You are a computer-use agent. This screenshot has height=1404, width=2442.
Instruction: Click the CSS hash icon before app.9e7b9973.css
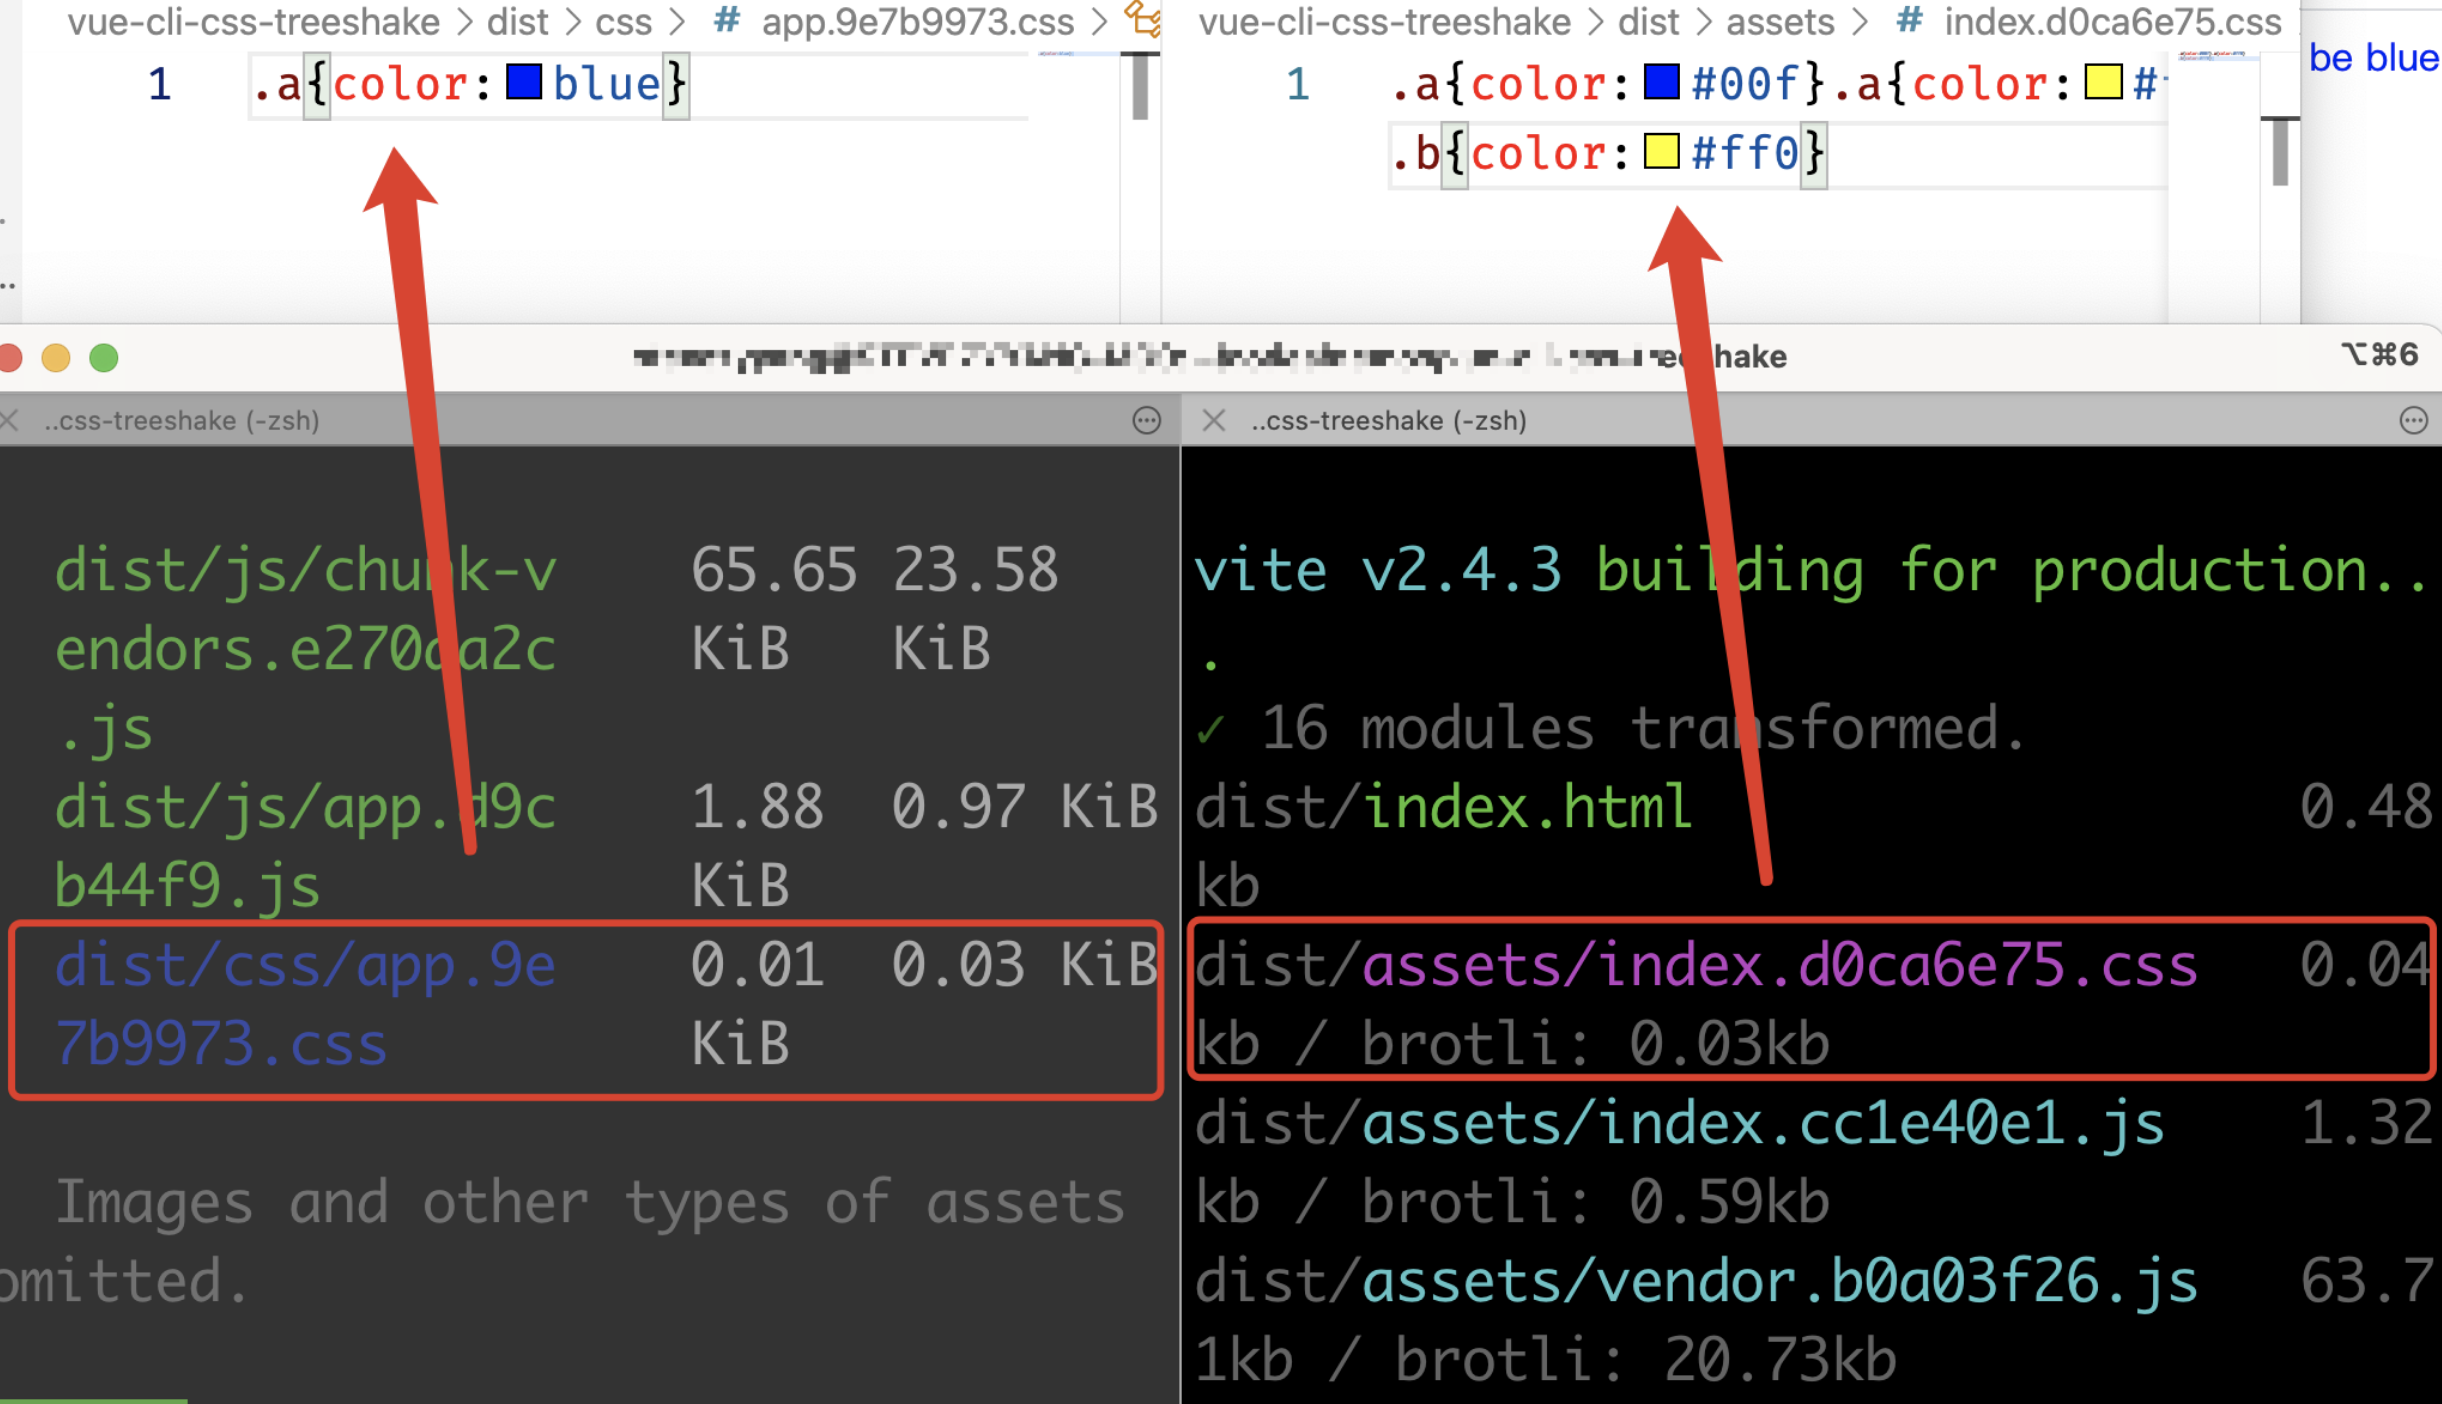[x=727, y=20]
